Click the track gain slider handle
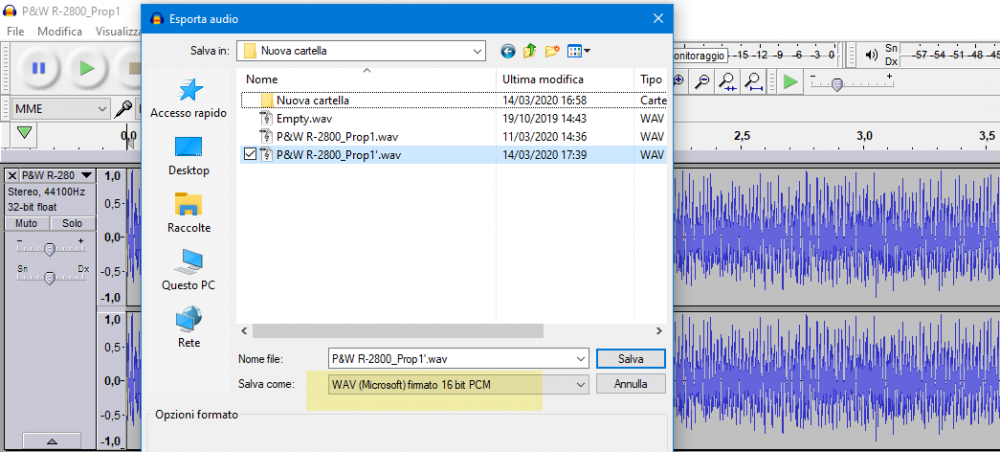The image size is (1000, 452). click(x=50, y=248)
